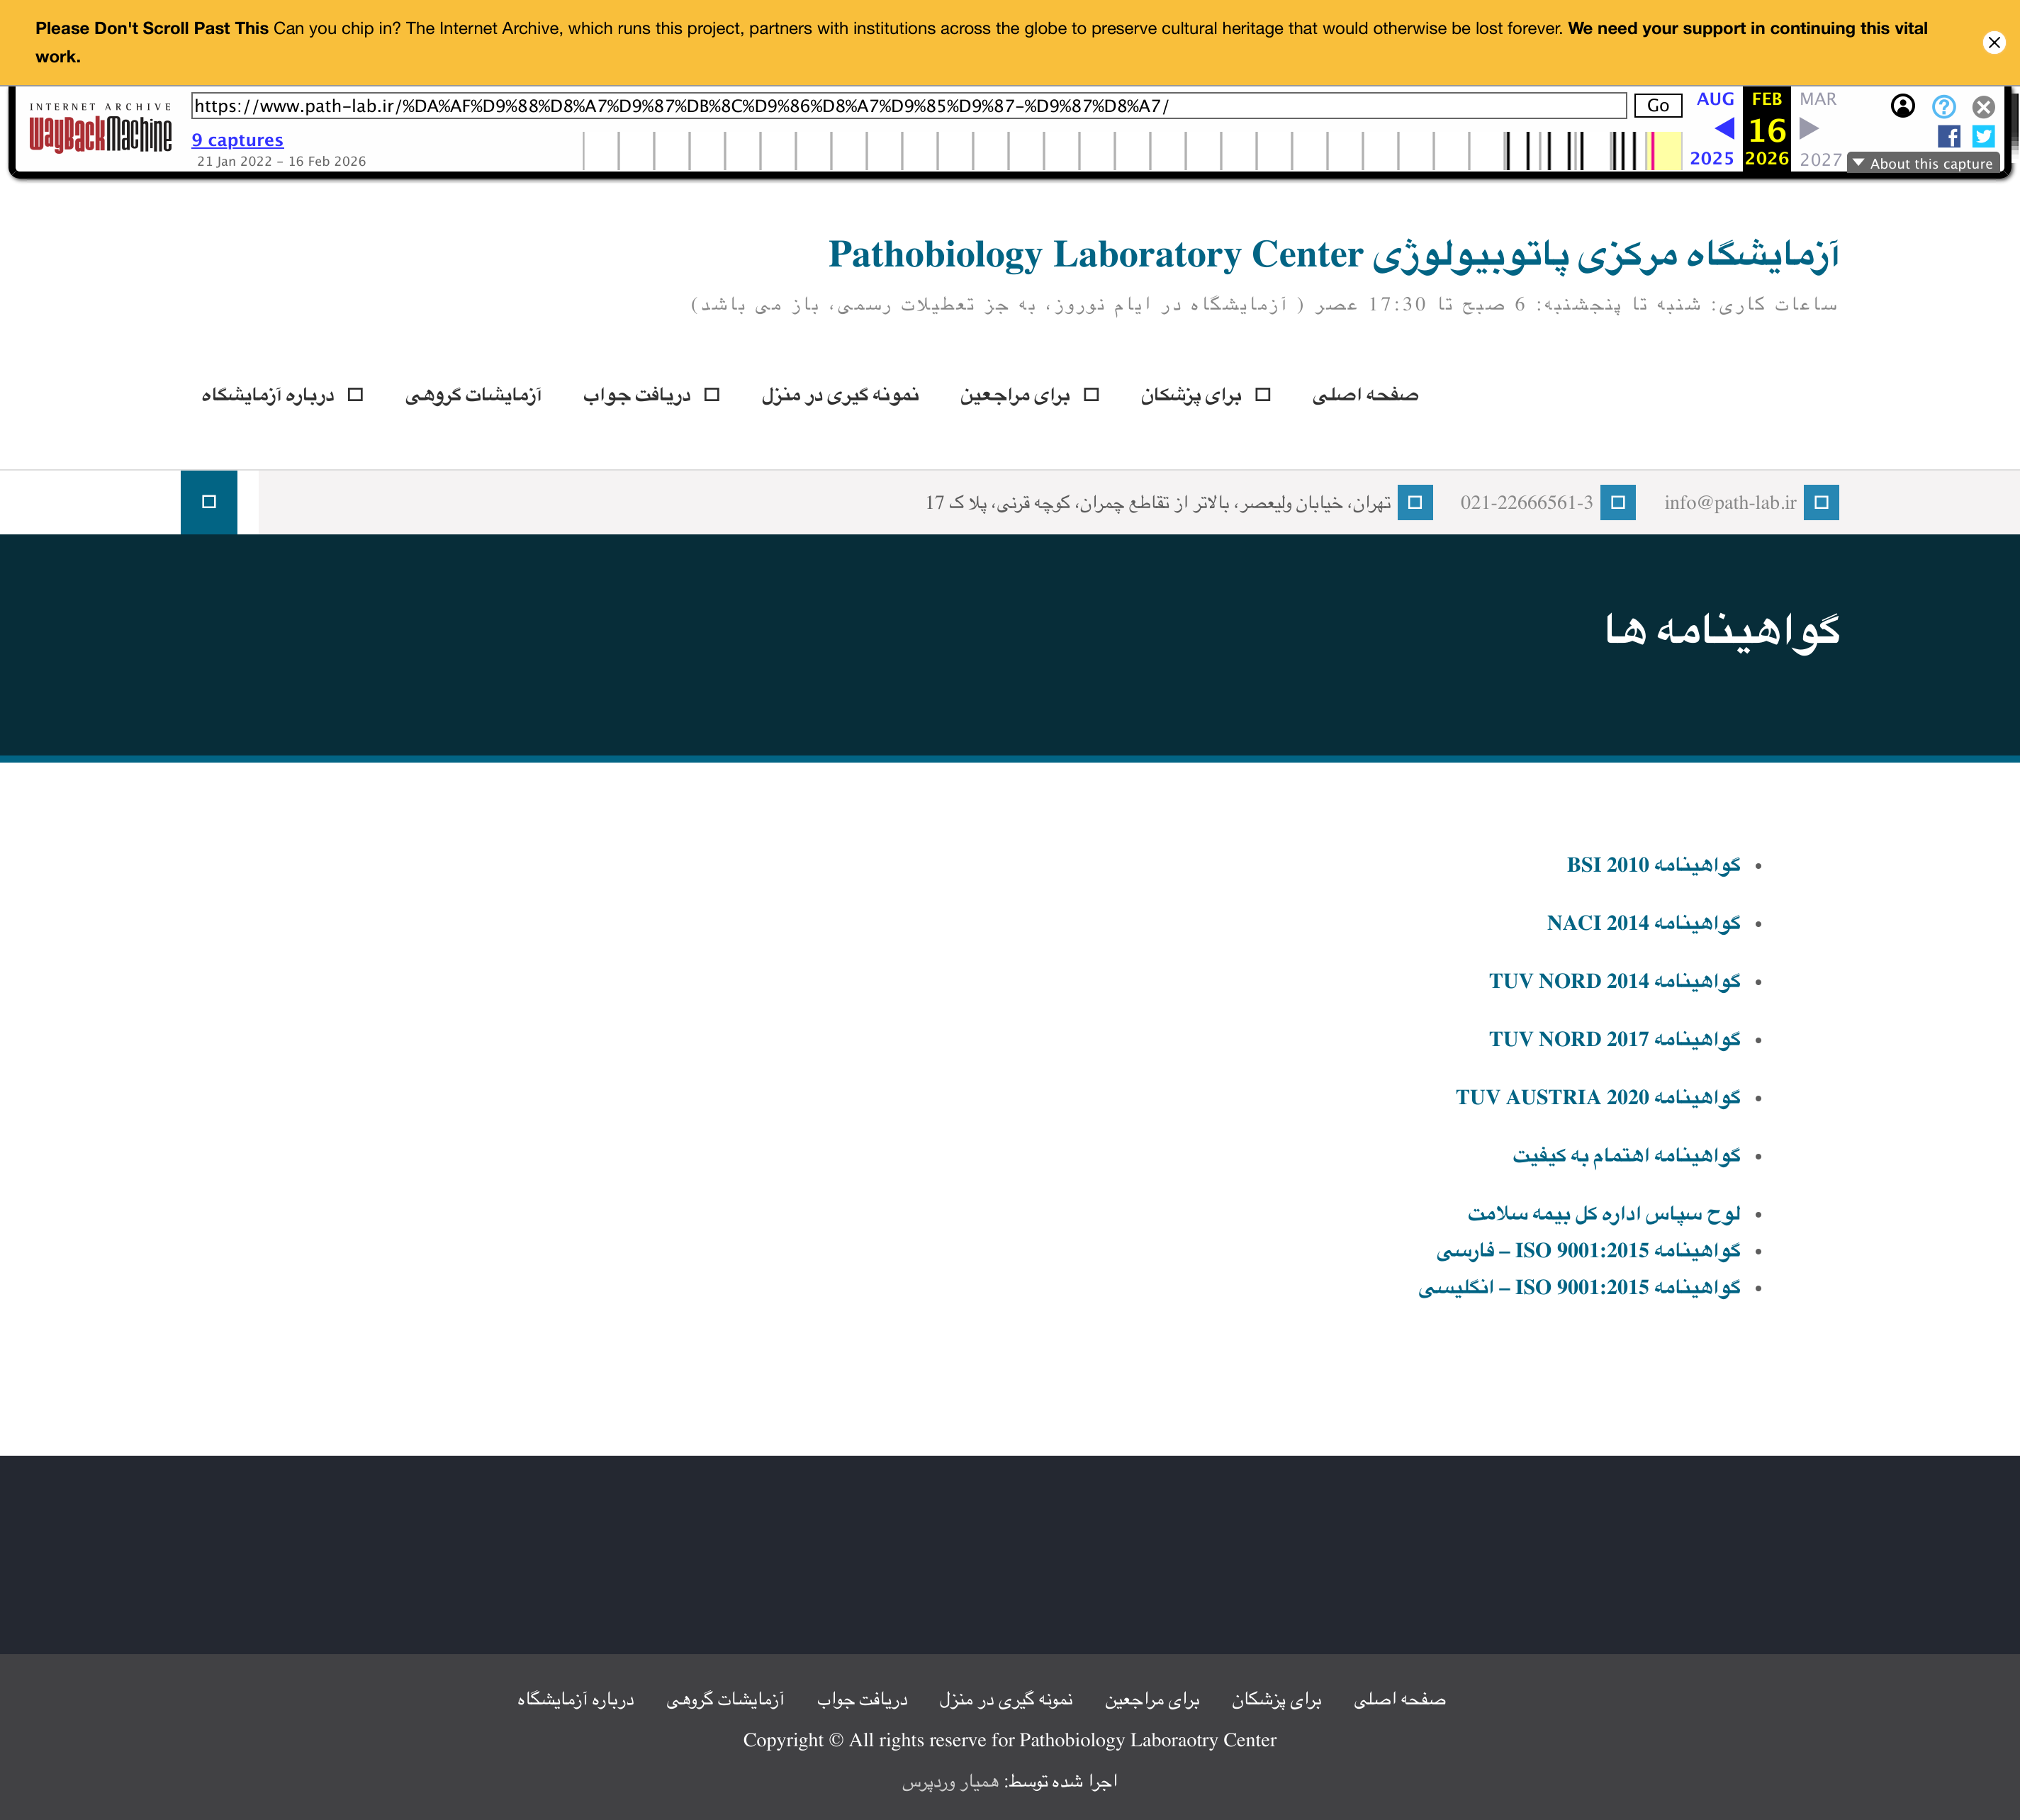Click the info@path-lab.ir email text
This screenshot has height=1820, width=2020.
pos(1730,502)
